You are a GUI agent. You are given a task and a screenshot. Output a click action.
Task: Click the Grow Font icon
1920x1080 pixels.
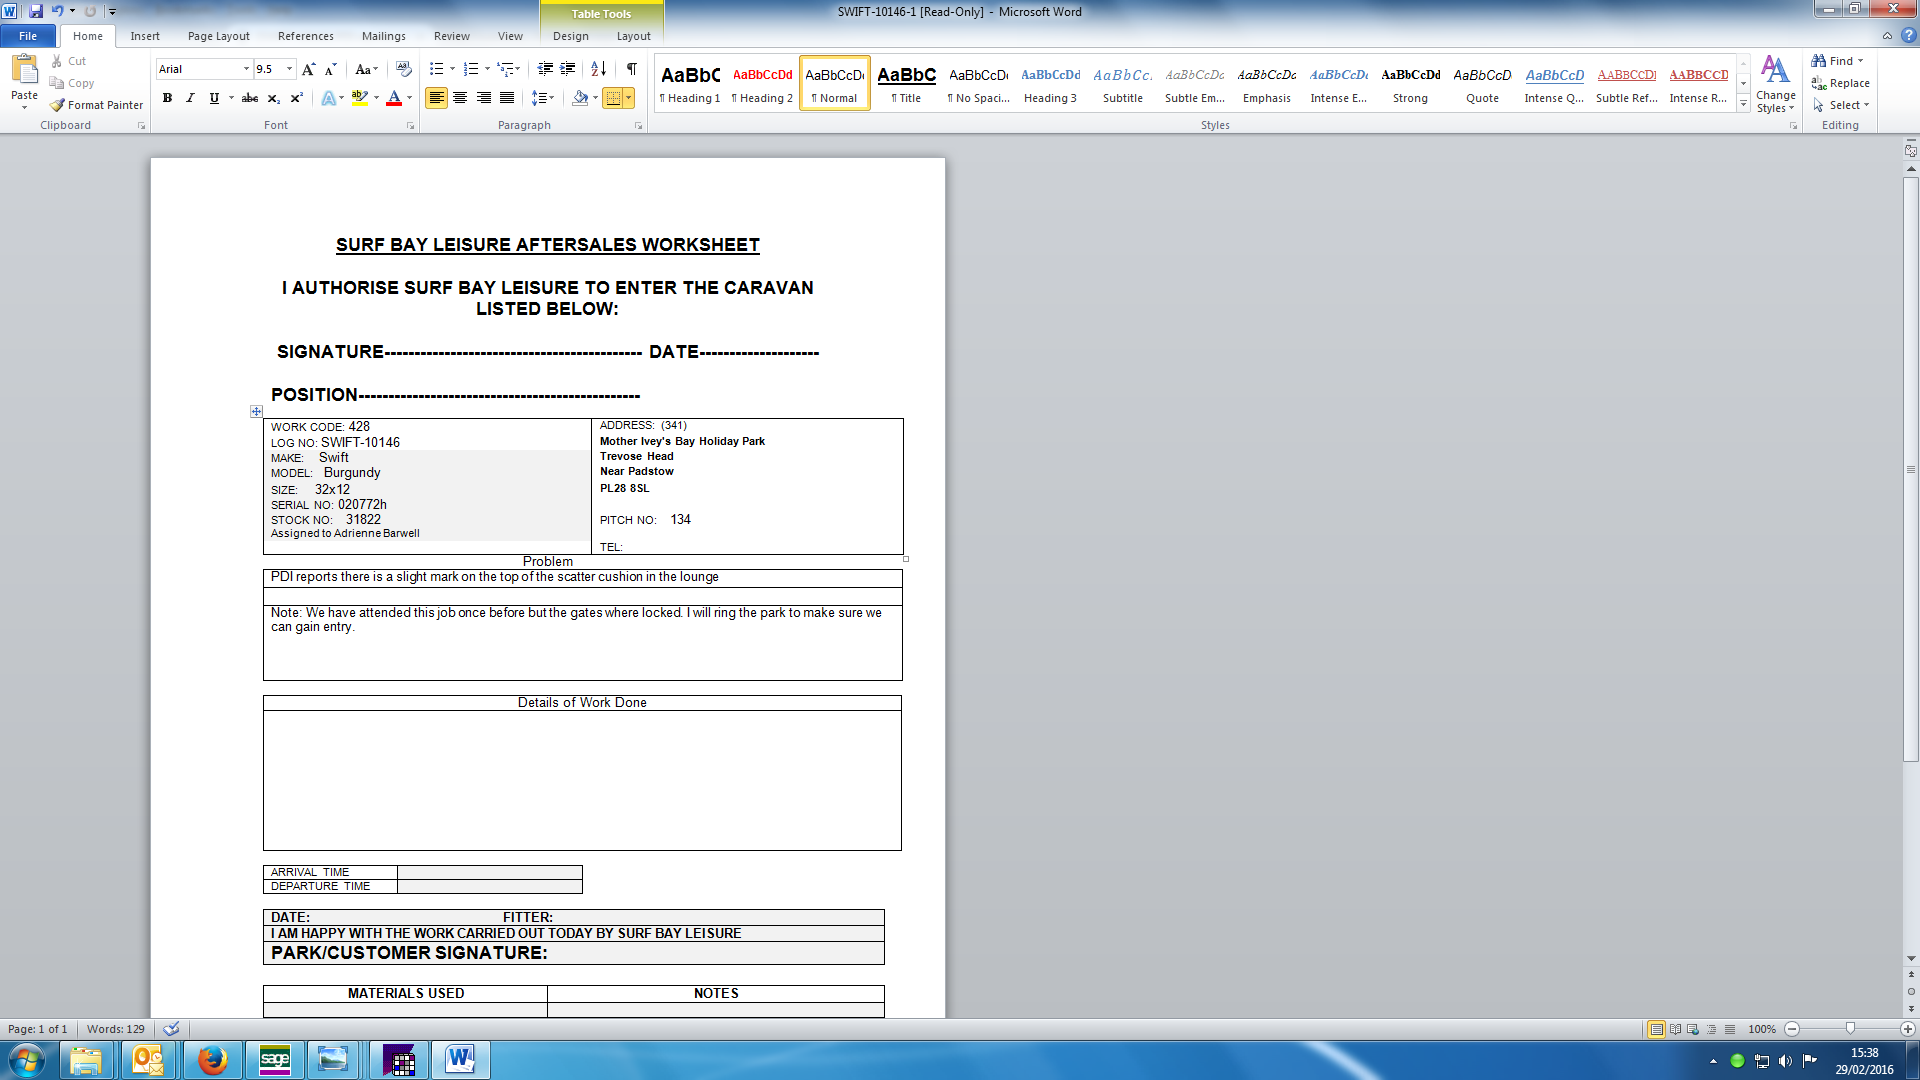[308, 69]
